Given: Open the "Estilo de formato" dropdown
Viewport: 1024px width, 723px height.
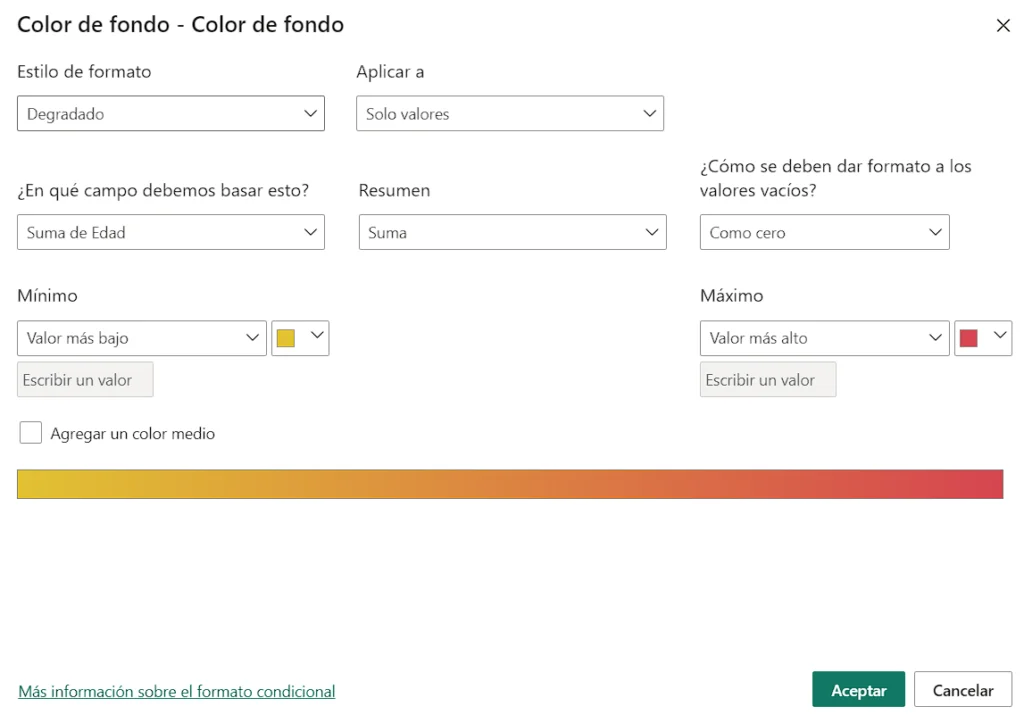Looking at the screenshot, I should coord(170,113).
